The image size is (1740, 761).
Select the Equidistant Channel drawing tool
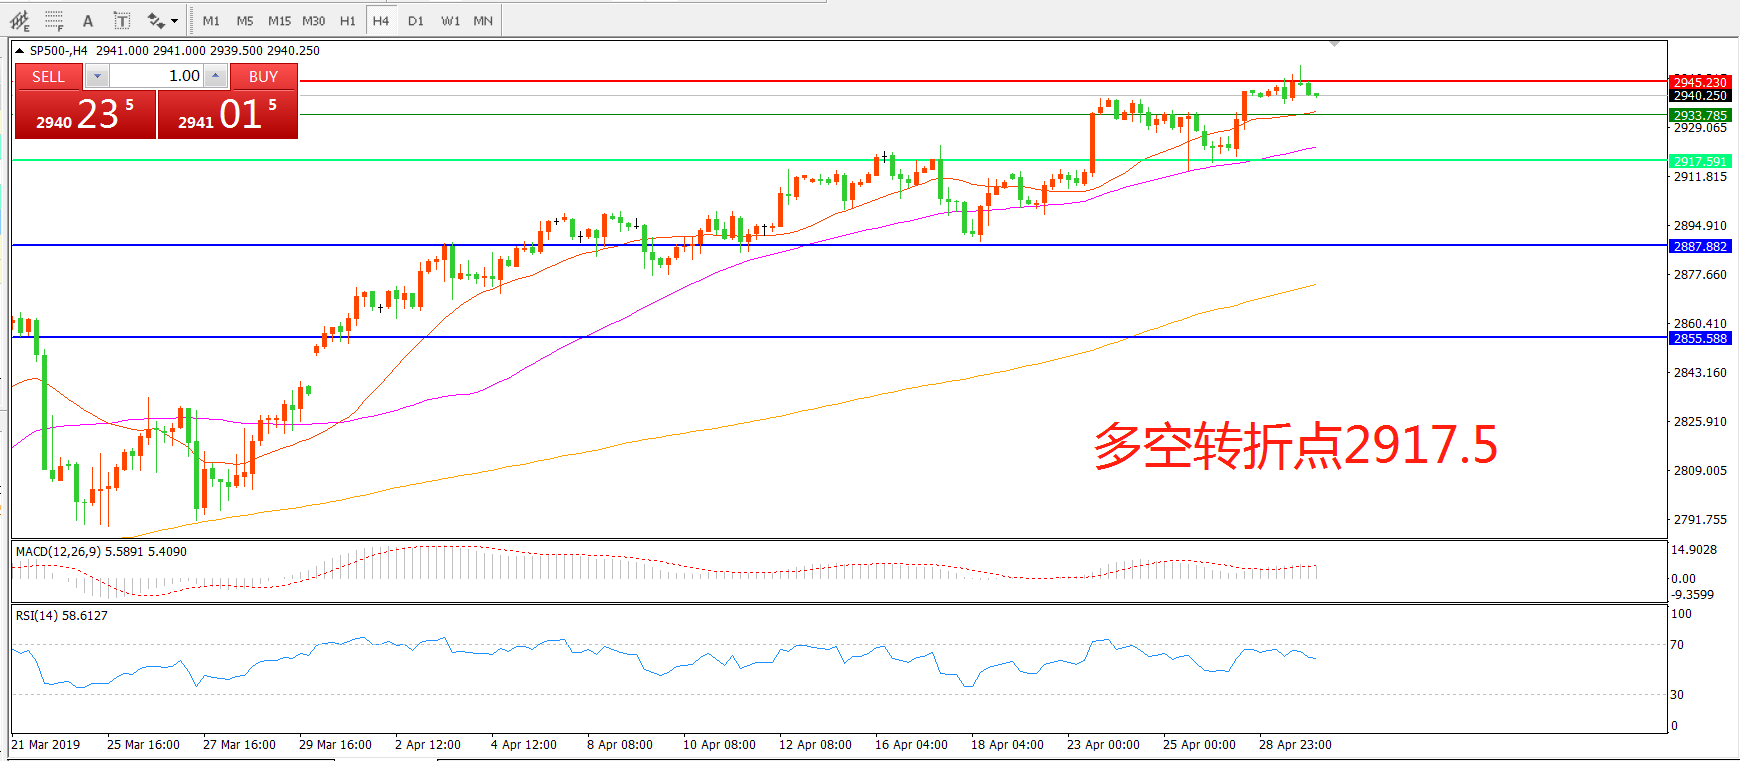[x=19, y=20]
